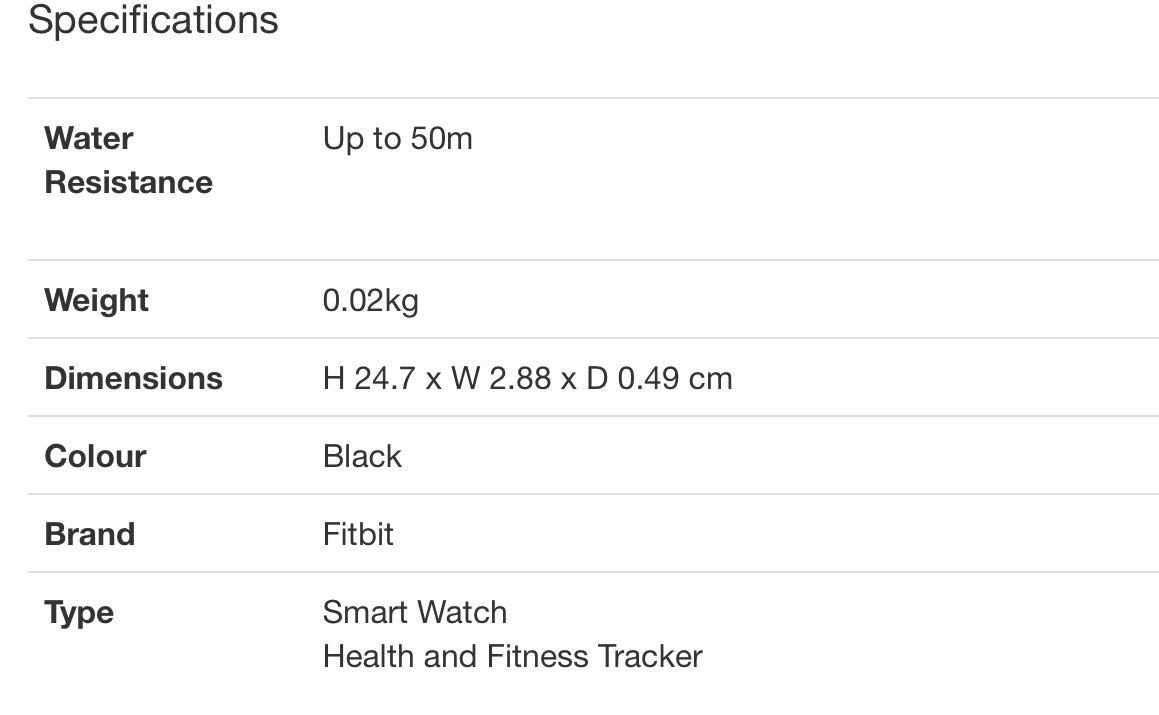This screenshot has height=715, width=1159.
Task: Click the Up to 50m value
Action: click(x=398, y=139)
